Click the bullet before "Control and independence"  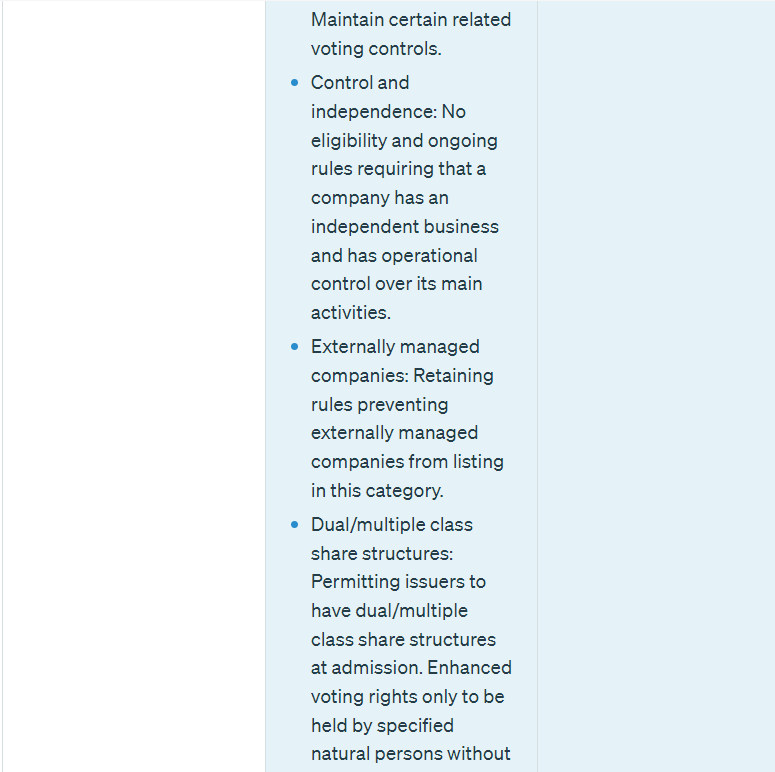click(x=294, y=83)
